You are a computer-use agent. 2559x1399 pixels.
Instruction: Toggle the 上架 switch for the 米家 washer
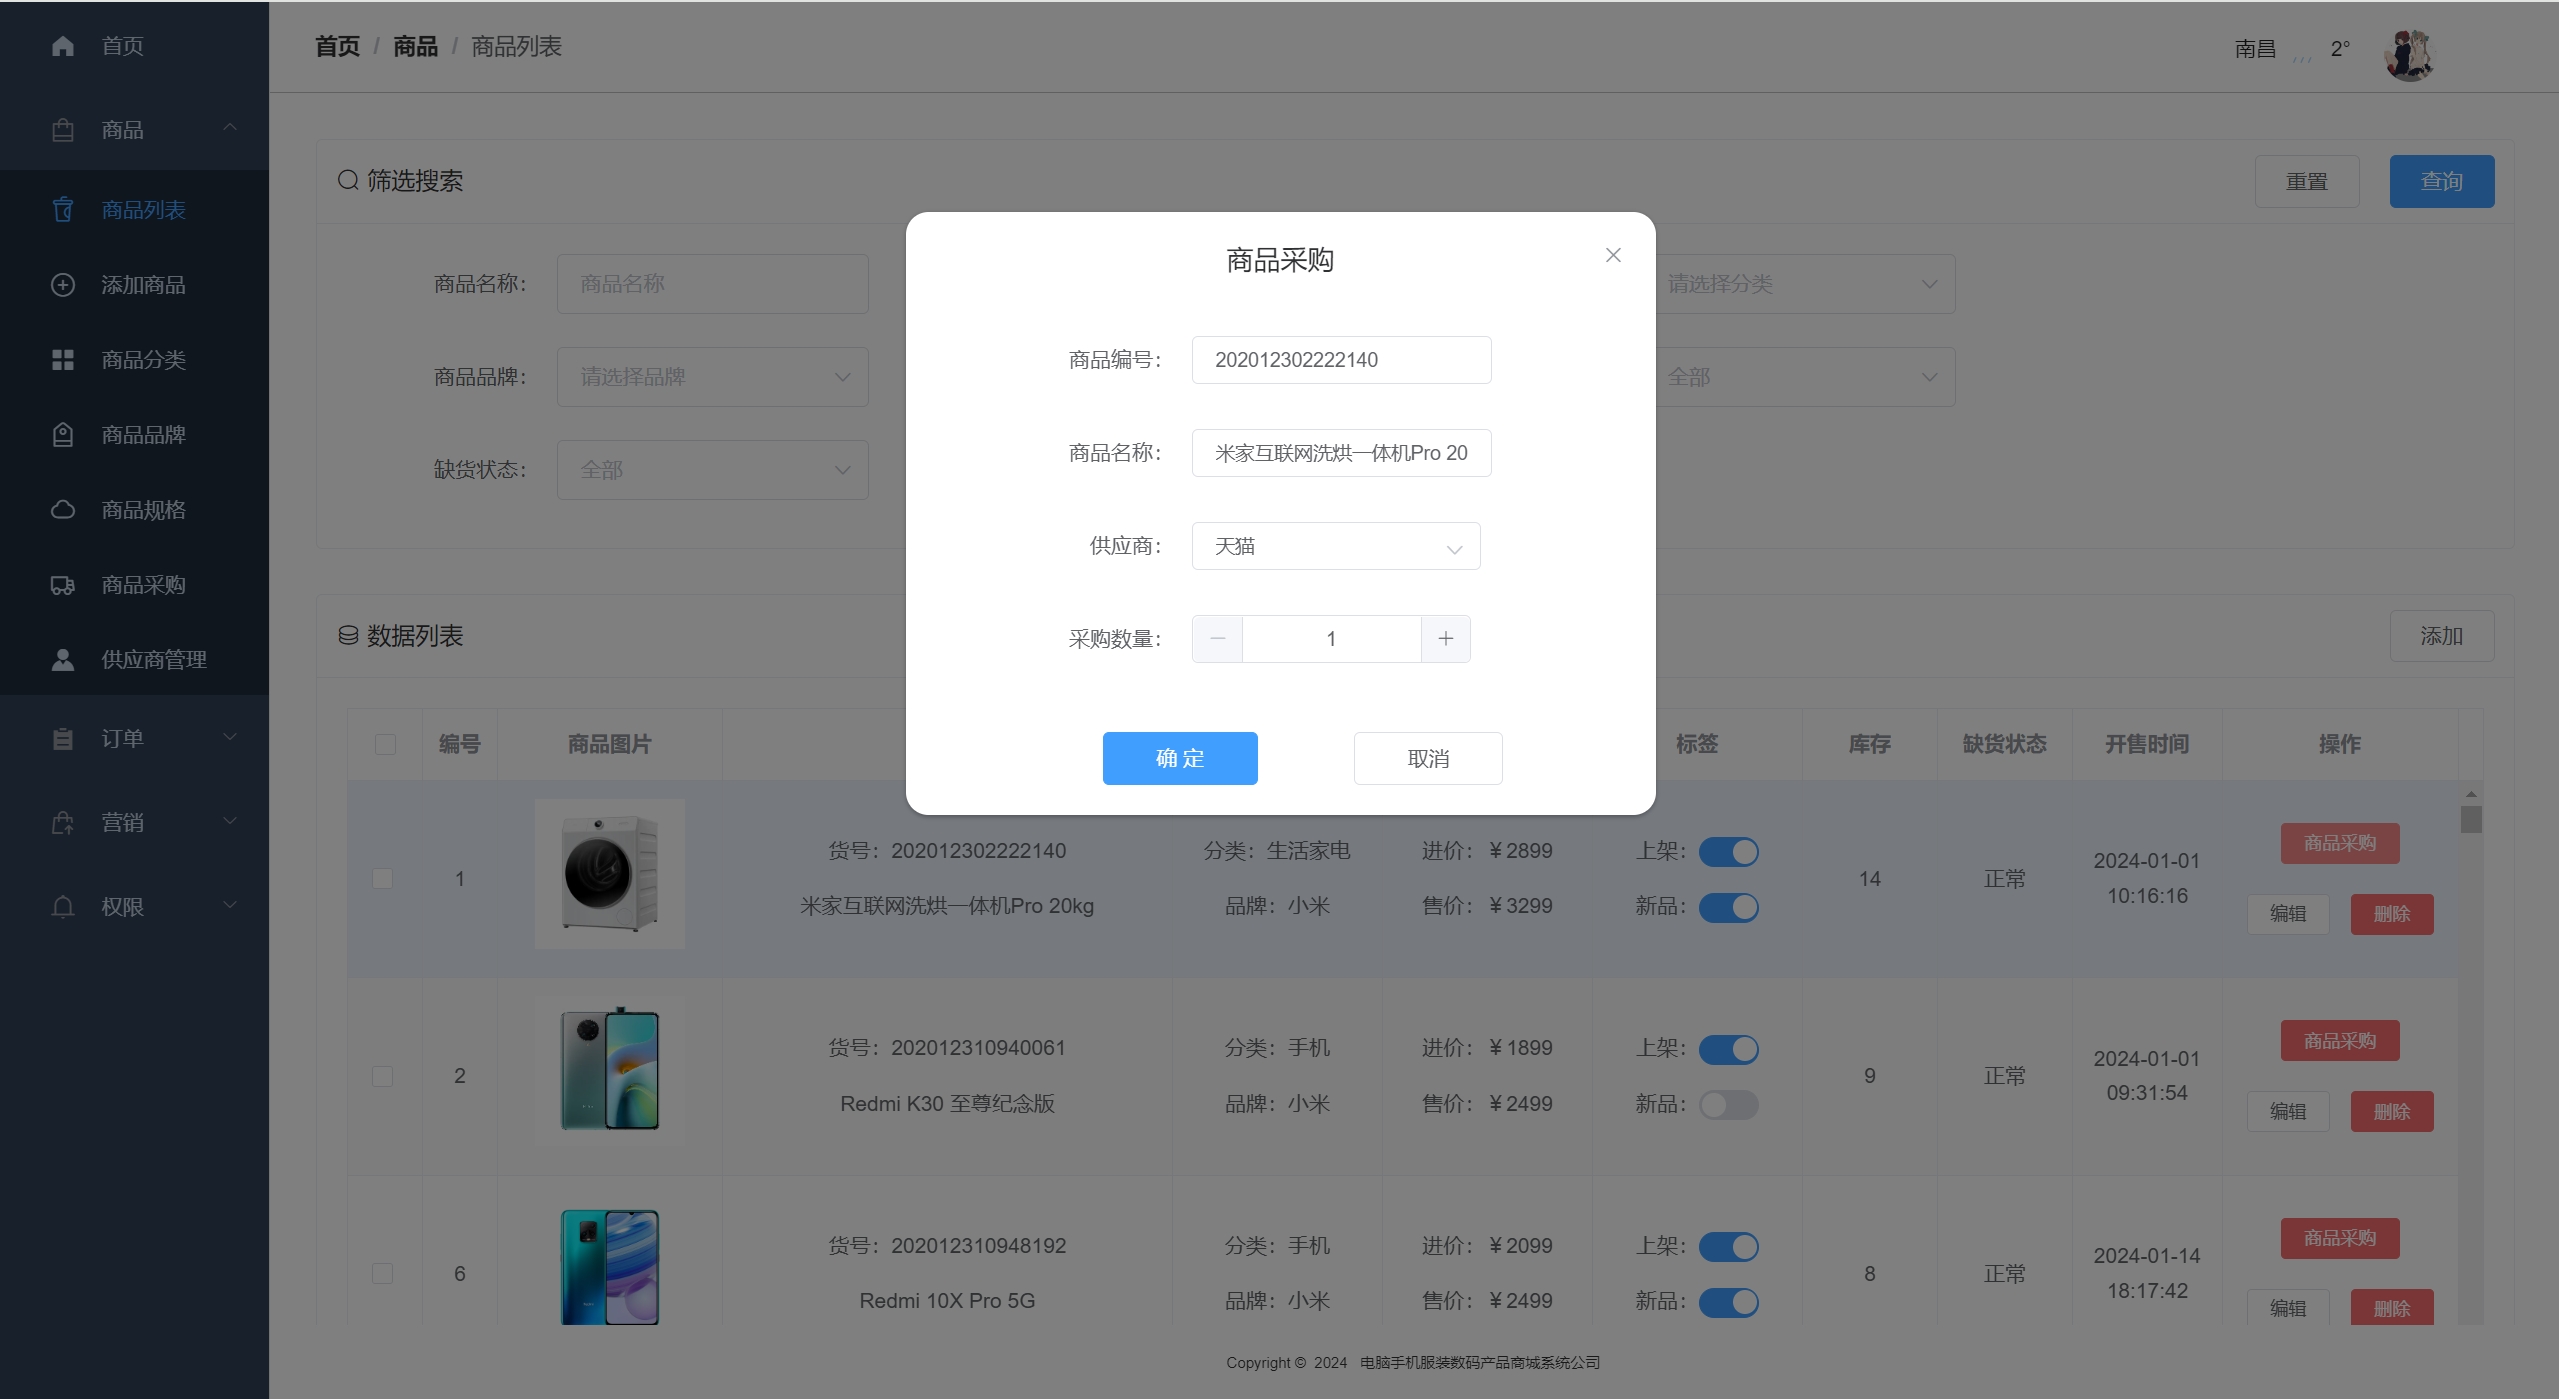pos(1728,852)
